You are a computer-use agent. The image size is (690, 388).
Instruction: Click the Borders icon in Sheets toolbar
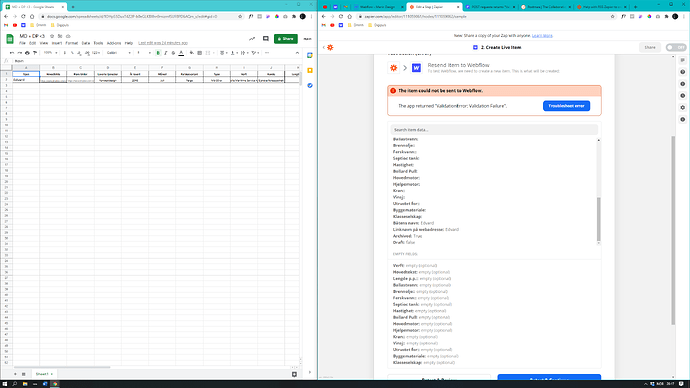click(x=199, y=53)
